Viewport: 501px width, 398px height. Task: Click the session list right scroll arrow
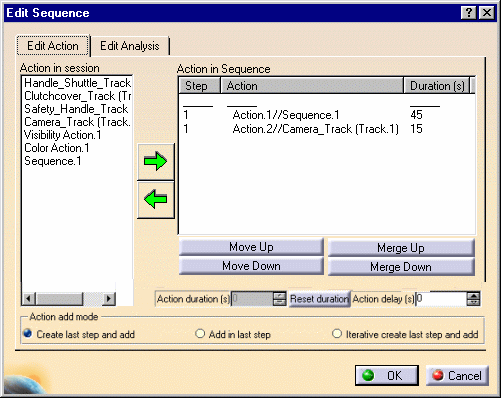(x=109, y=299)
